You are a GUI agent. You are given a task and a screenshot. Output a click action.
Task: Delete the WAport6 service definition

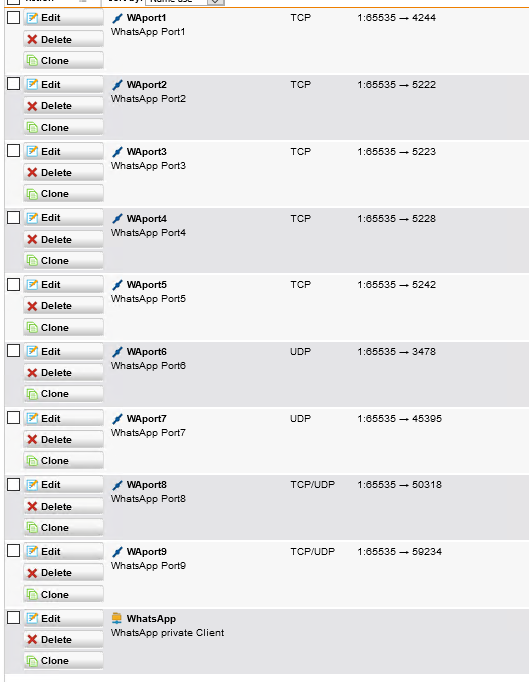pos(64,373)
